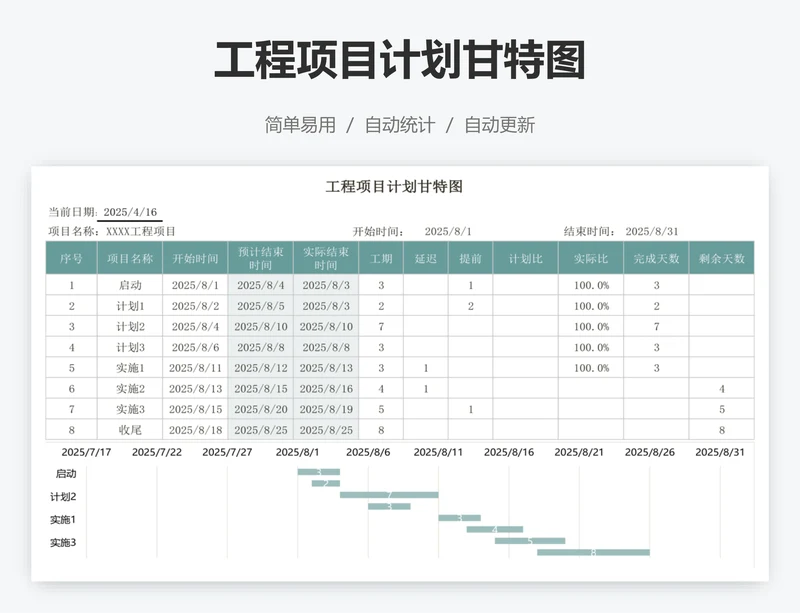Click the 启动 chart axis label
Screen dimensions: 800x613
click(66, 474)
